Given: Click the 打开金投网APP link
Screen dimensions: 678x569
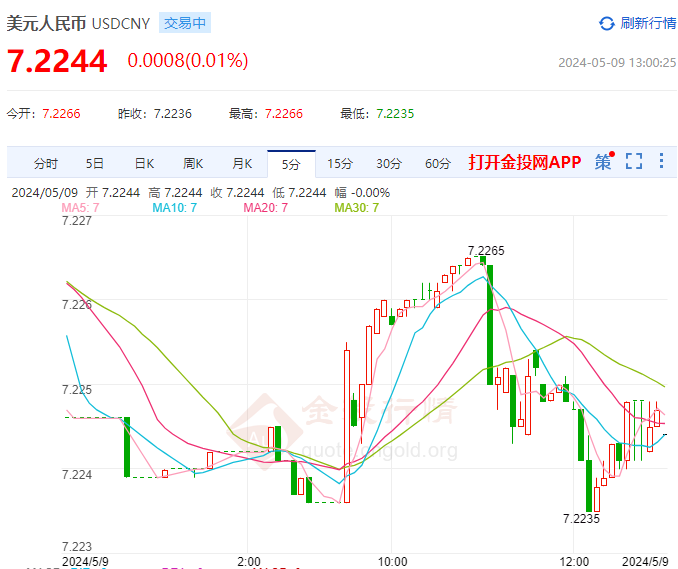Looking at the screenshot, I should click(525, 163).
